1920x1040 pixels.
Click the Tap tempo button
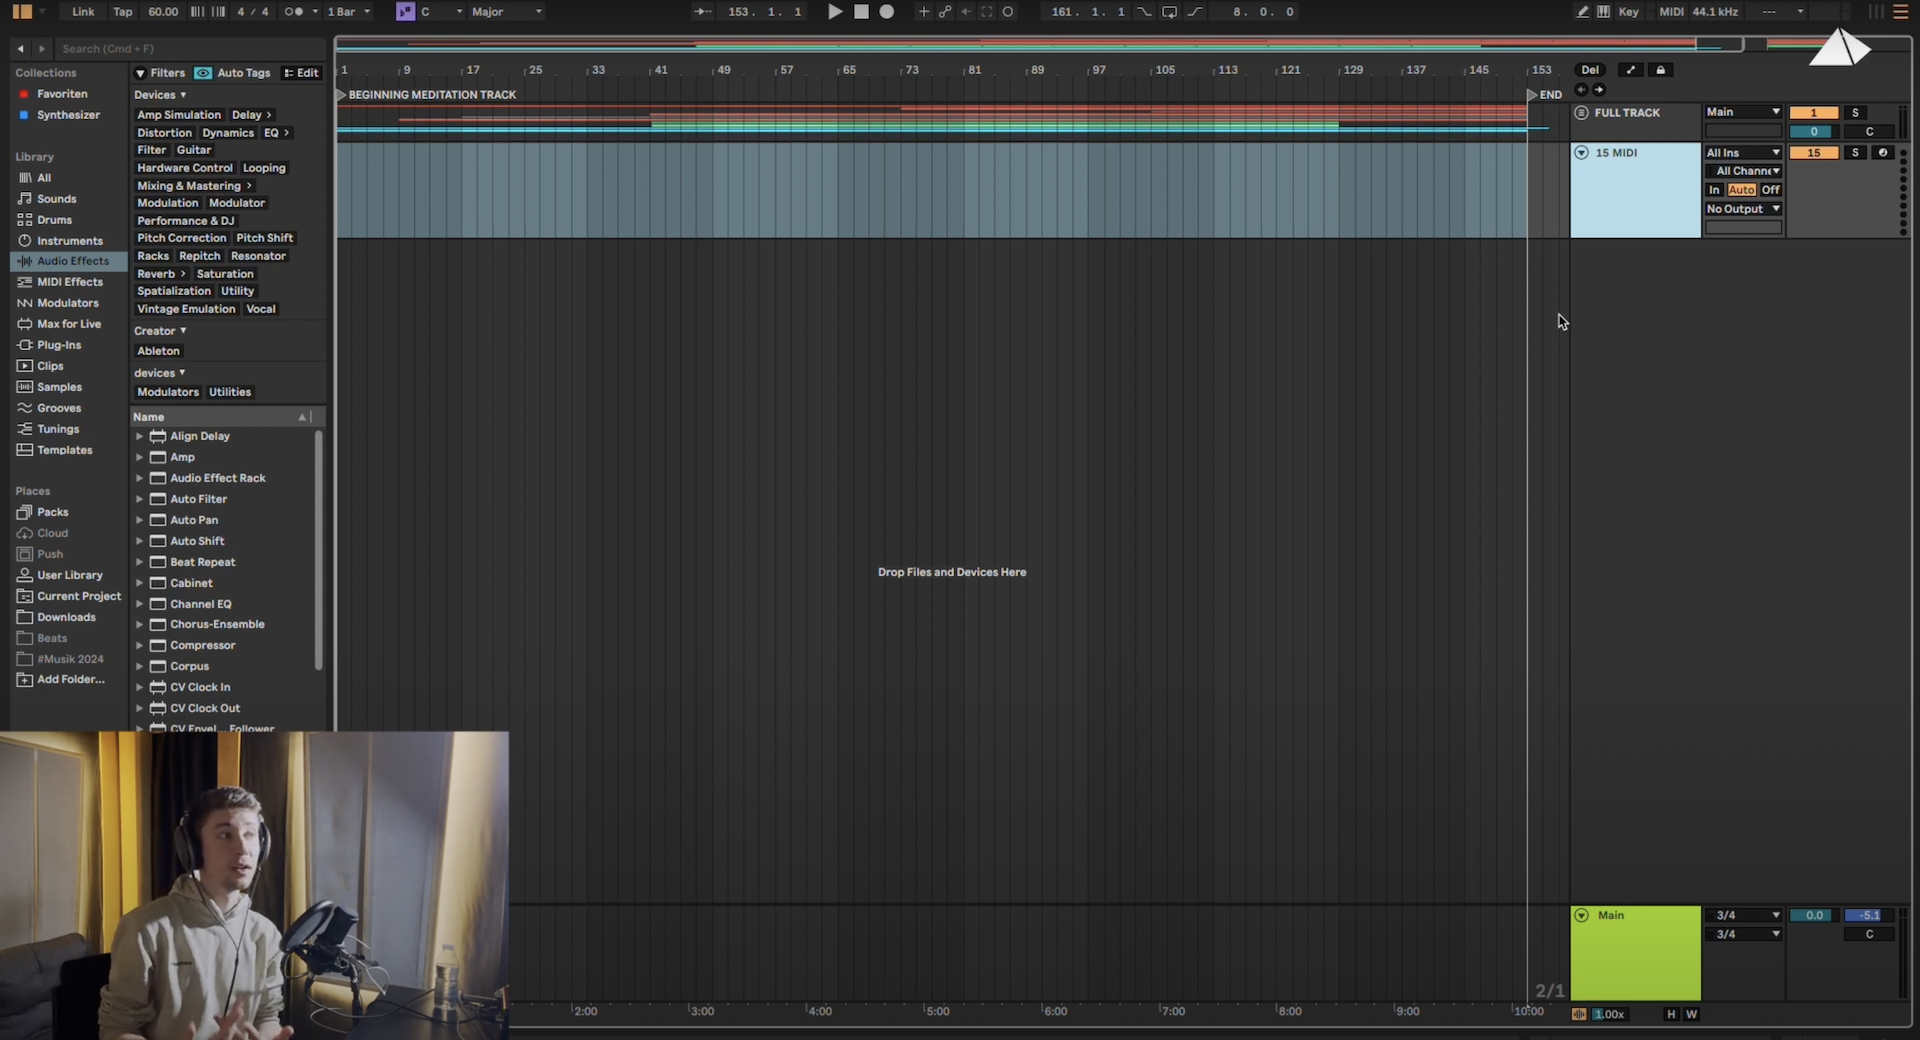click(122, 12)
